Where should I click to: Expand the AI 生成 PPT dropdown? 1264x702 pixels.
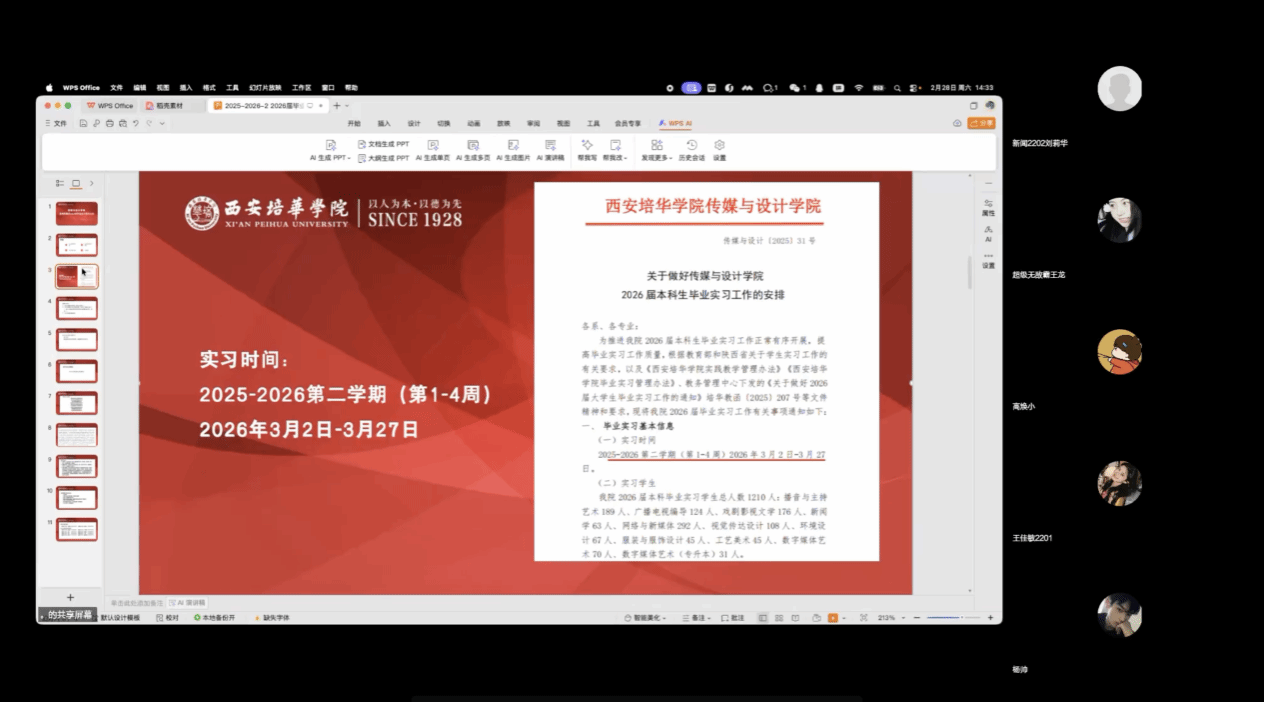(329, 158)
